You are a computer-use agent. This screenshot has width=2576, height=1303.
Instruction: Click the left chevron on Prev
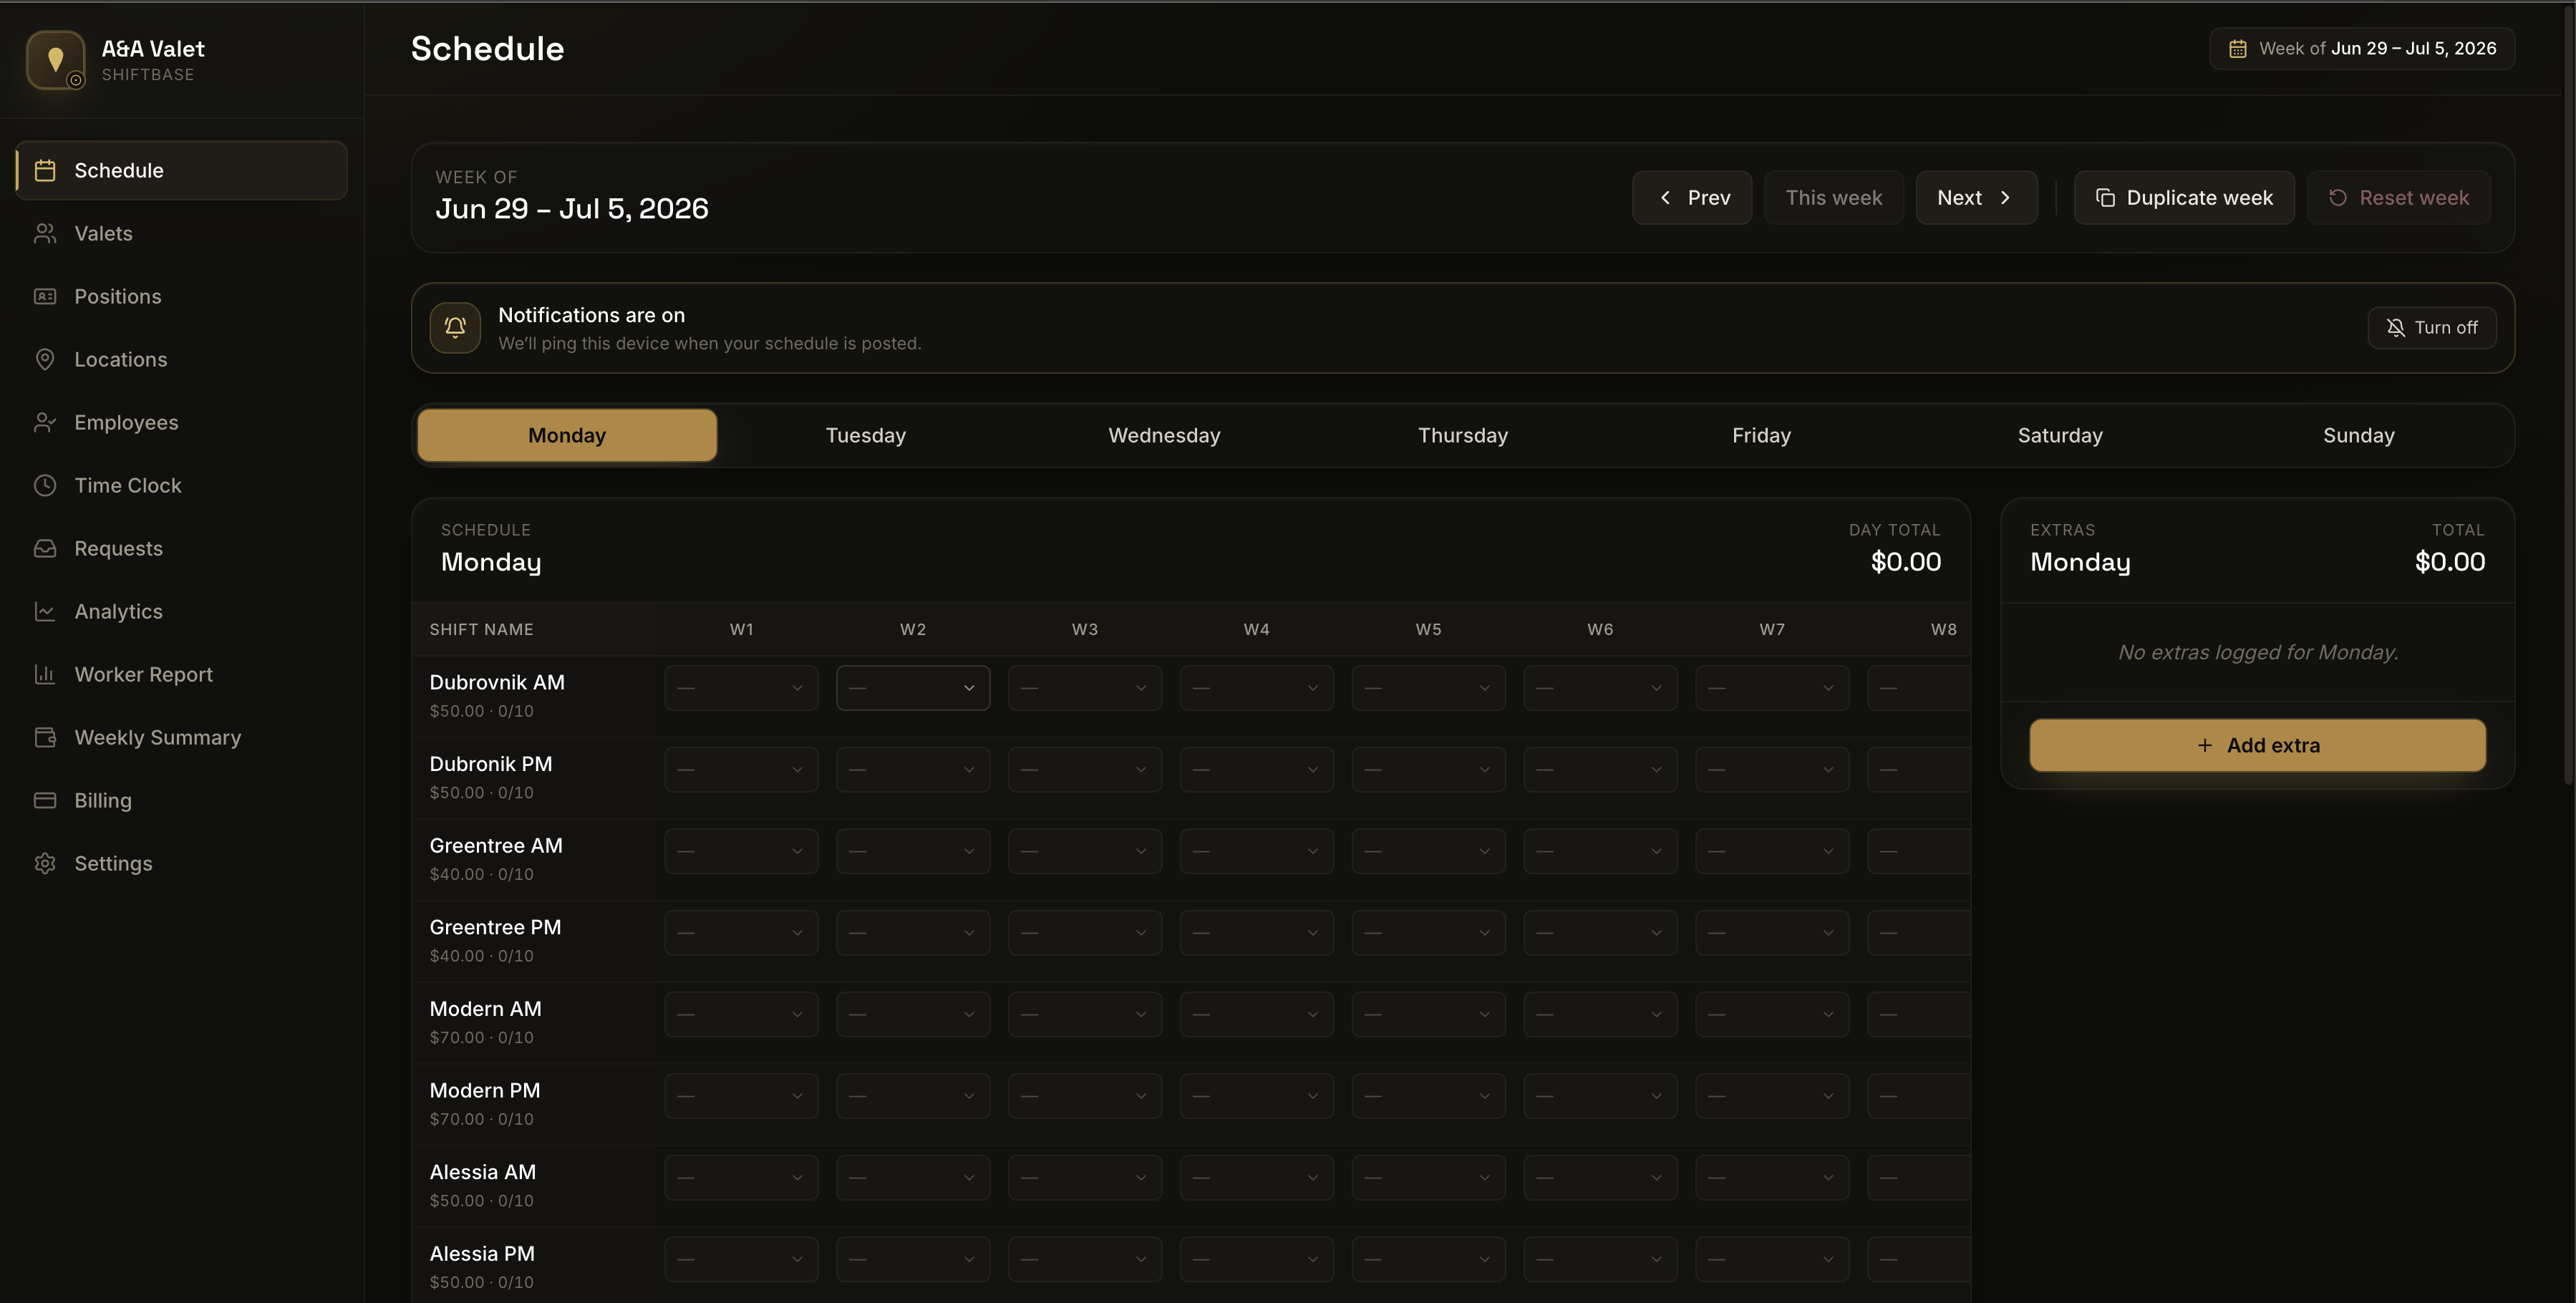pyautogui.click(x=1665, y=198)
